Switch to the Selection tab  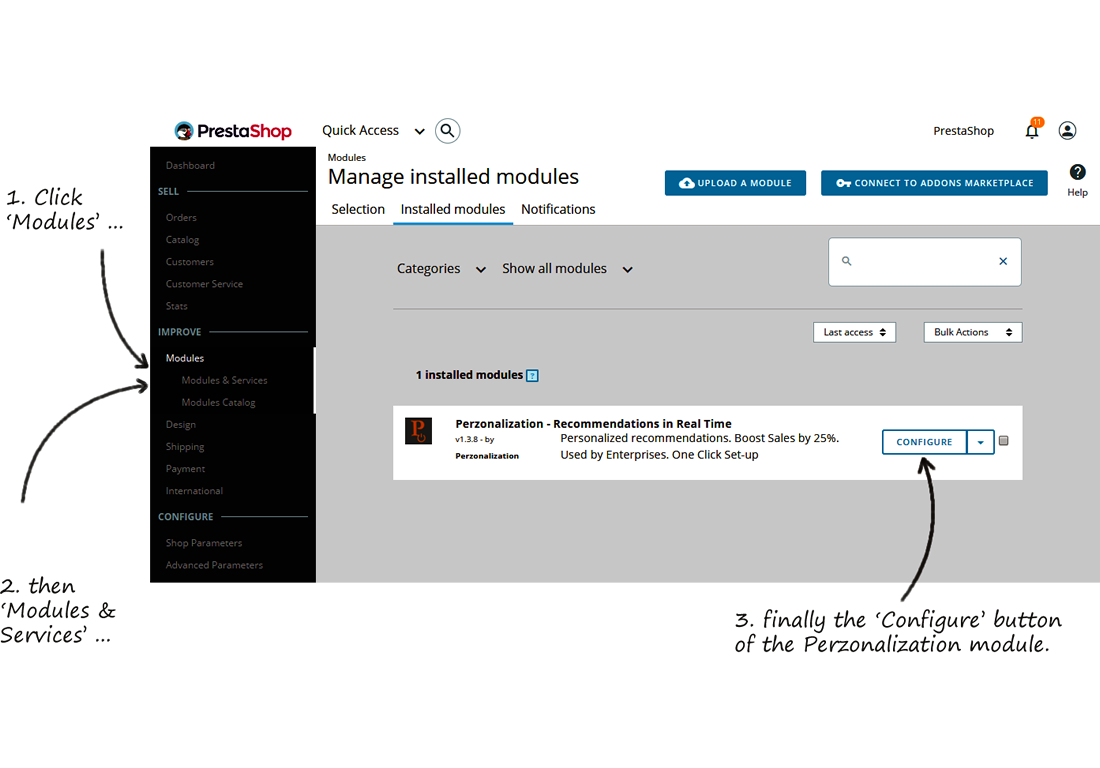click(x=358, y=209)
